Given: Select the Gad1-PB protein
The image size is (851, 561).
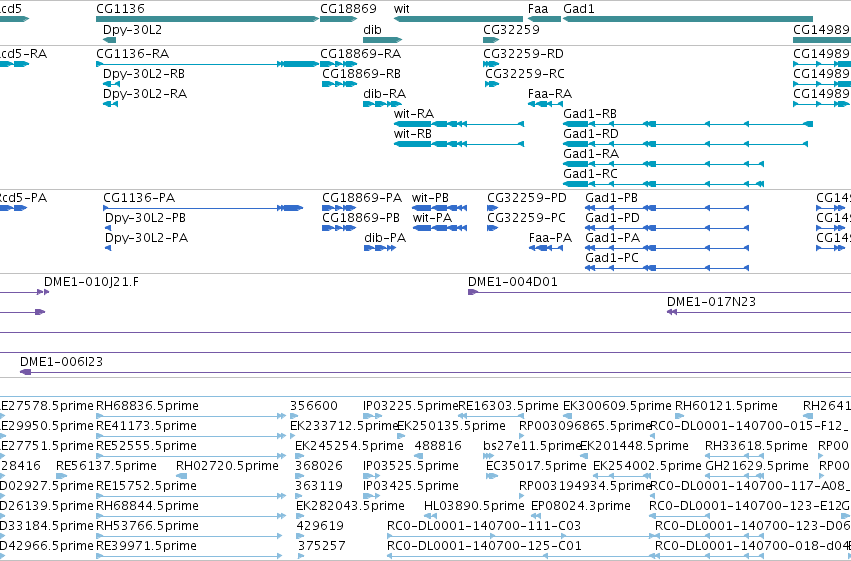Looking at the screenshot, I should [x=667, y=208].
